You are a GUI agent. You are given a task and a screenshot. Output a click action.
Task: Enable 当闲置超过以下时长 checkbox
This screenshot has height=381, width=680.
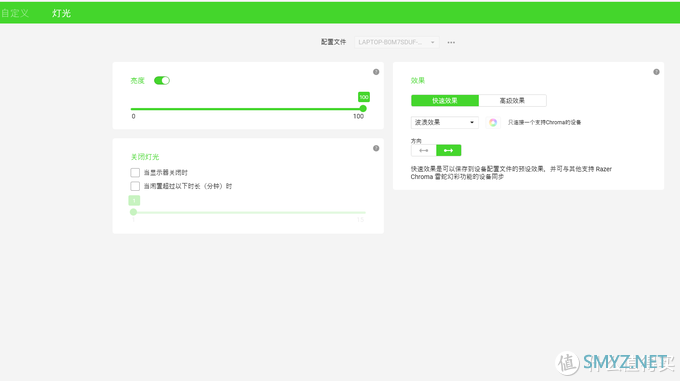click(x=135, y=186)
